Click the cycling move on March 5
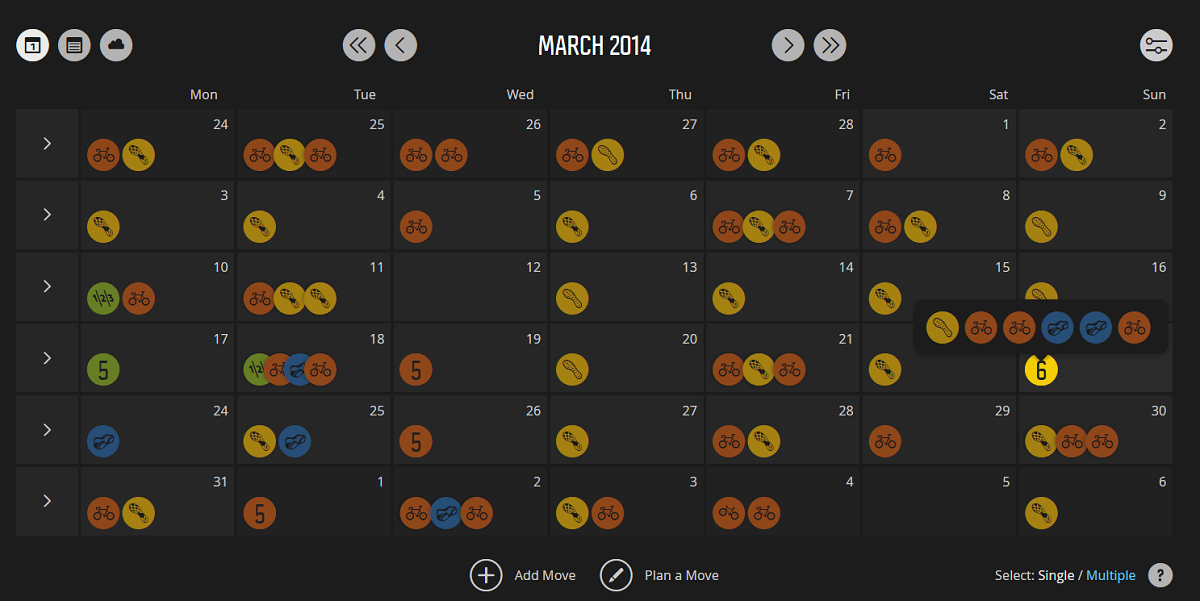 click(416, 226)
